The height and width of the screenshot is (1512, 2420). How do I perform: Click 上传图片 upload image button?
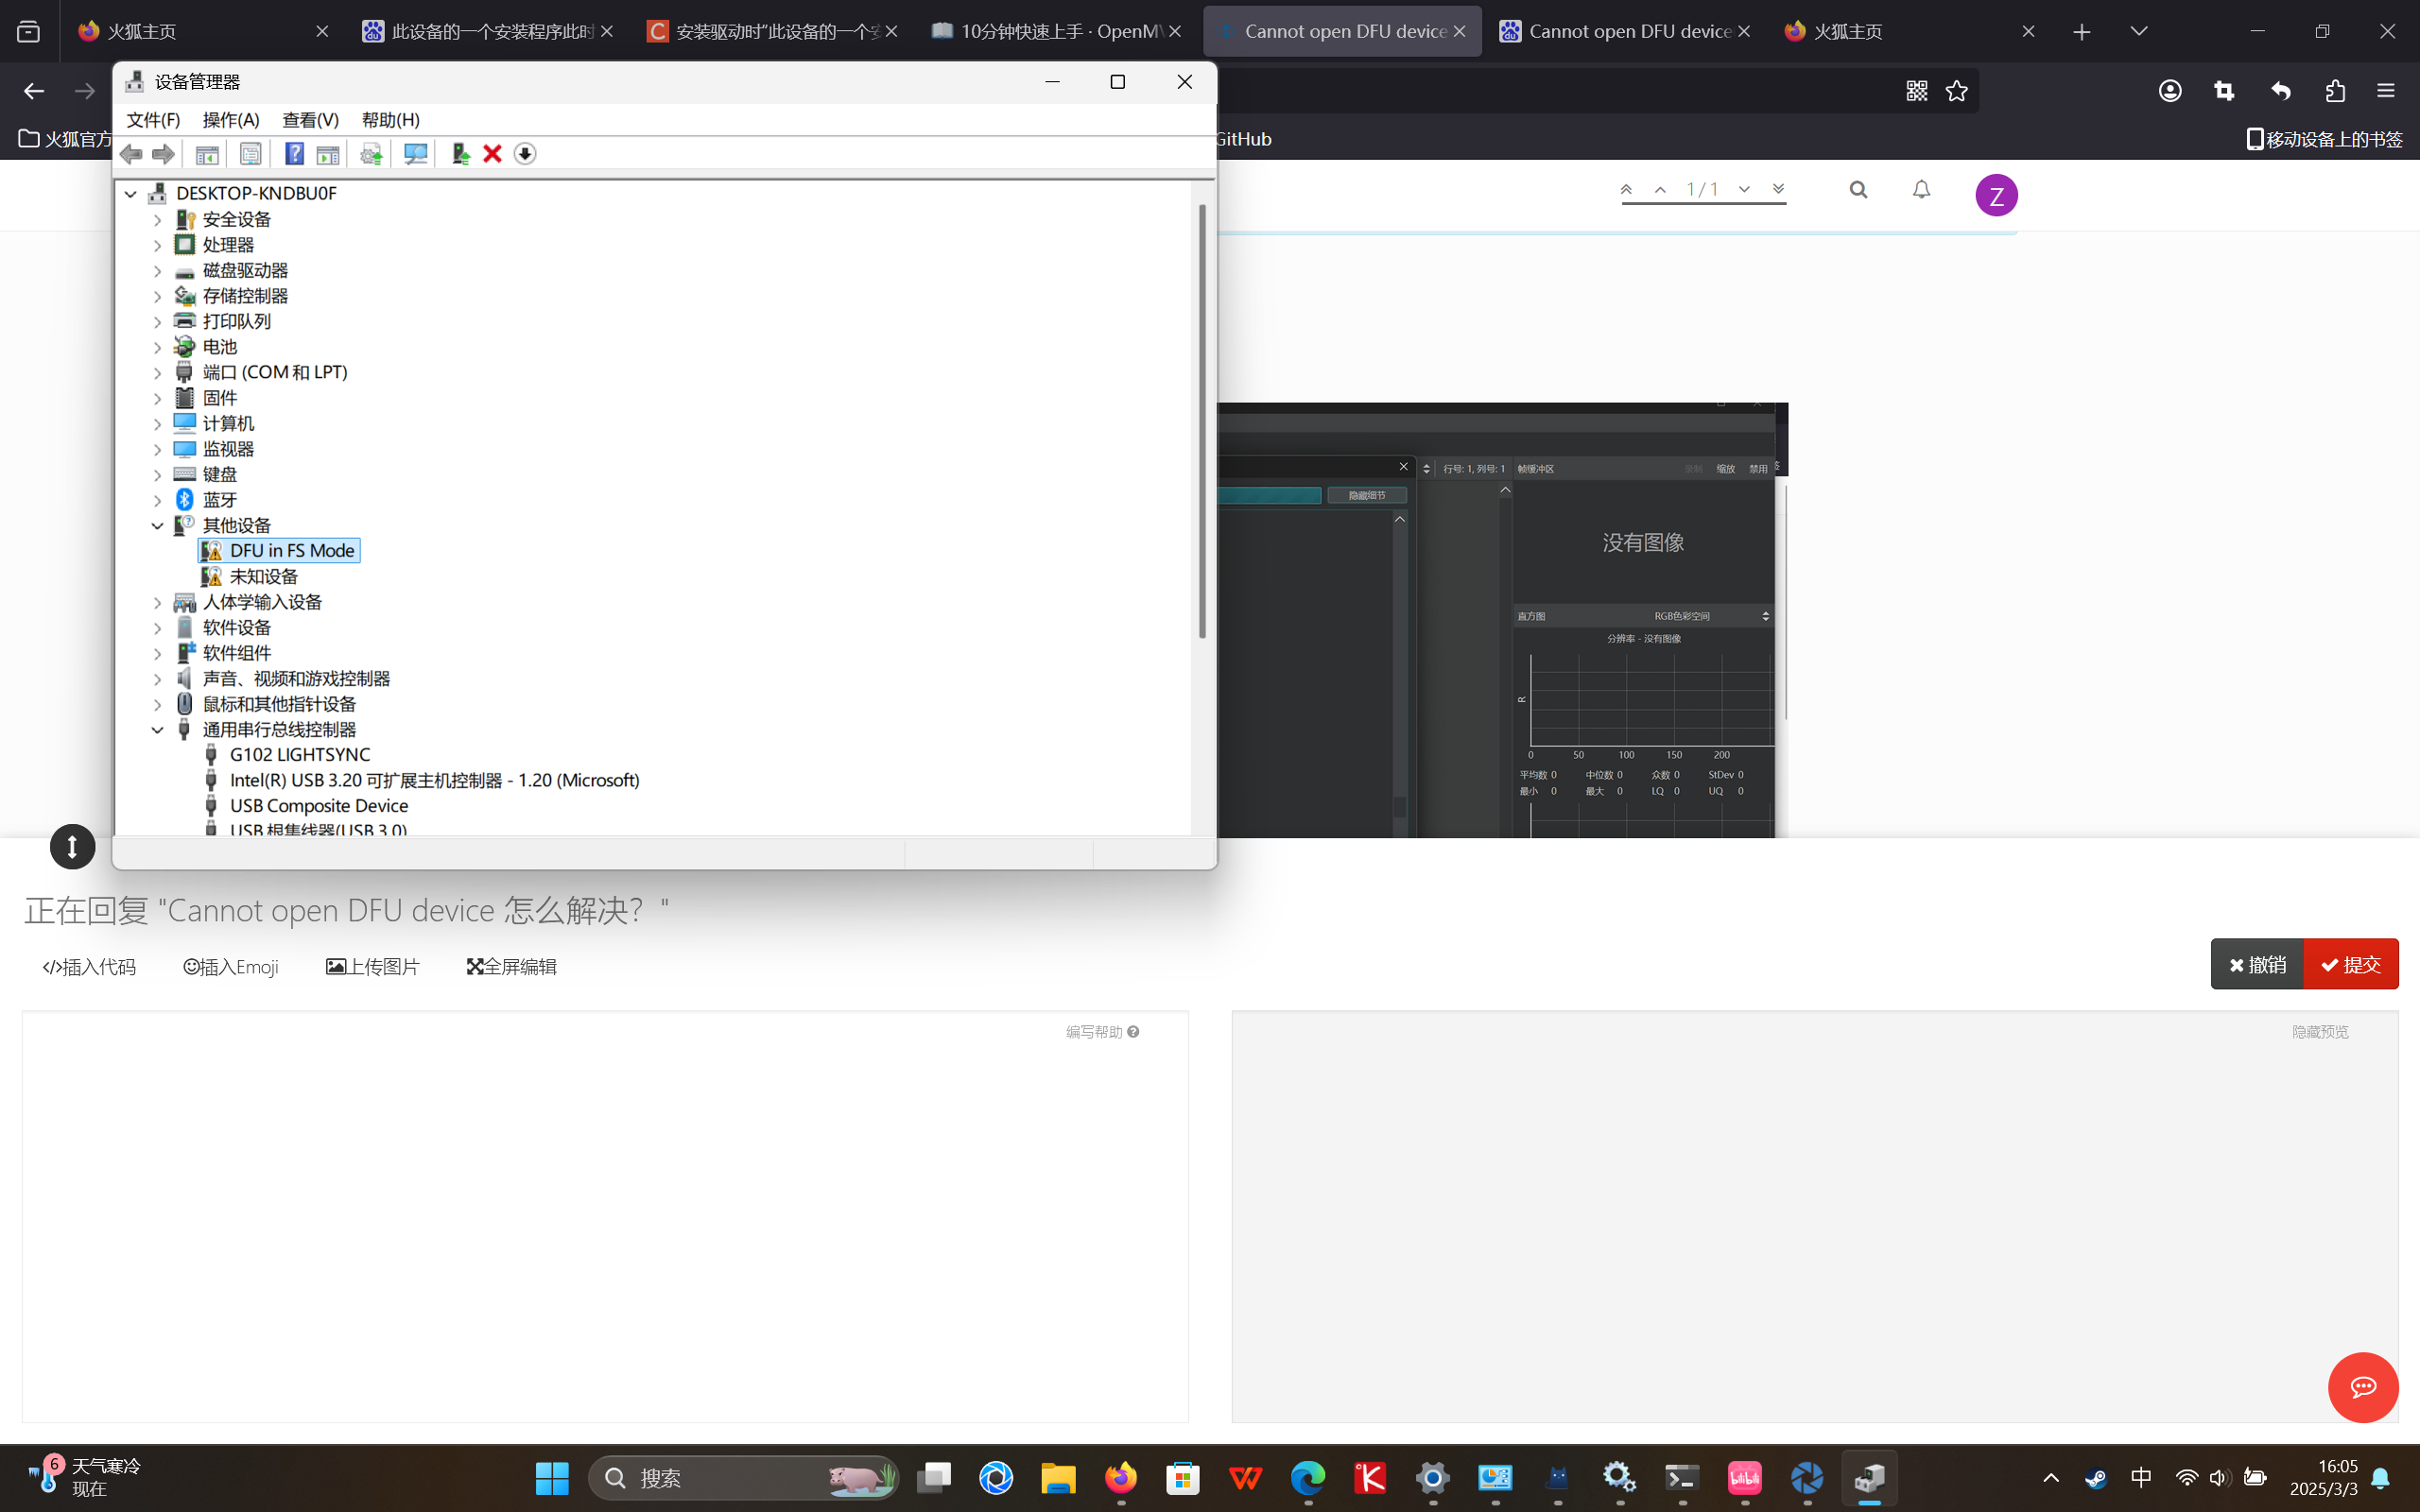tap(373, 967)
